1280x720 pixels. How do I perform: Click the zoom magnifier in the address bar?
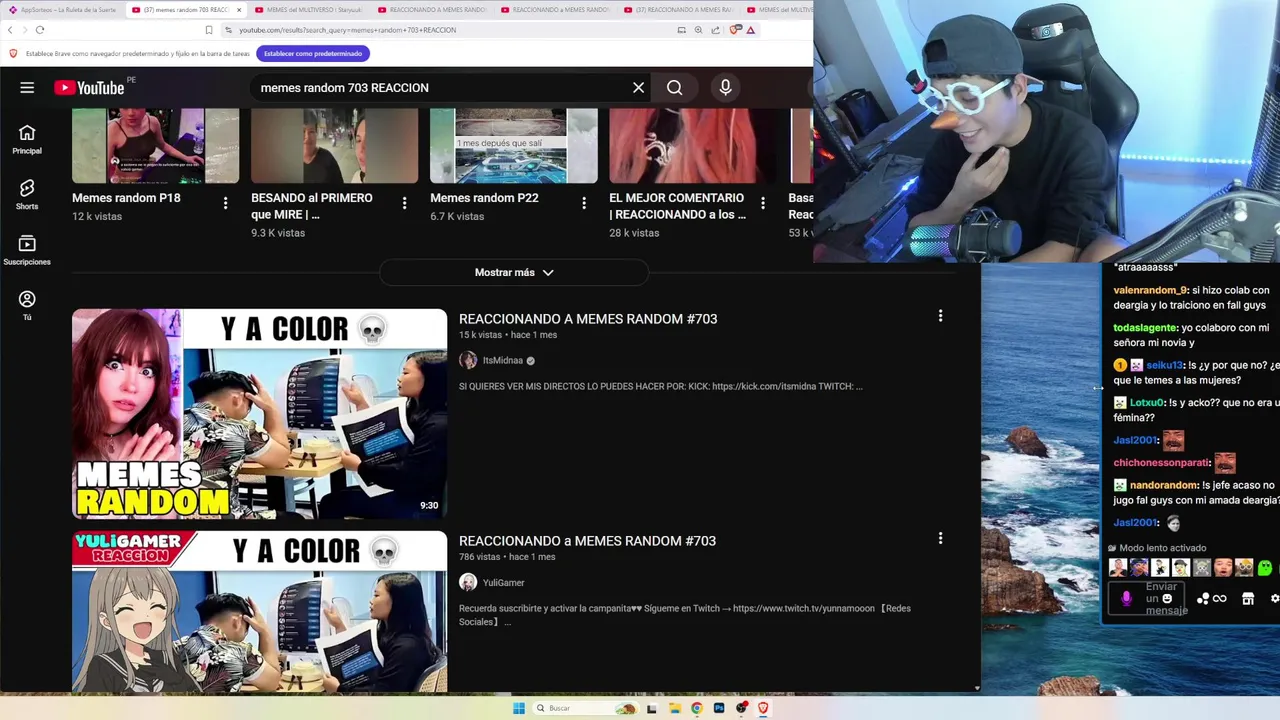pyautogui.click(x=700, y=30)
